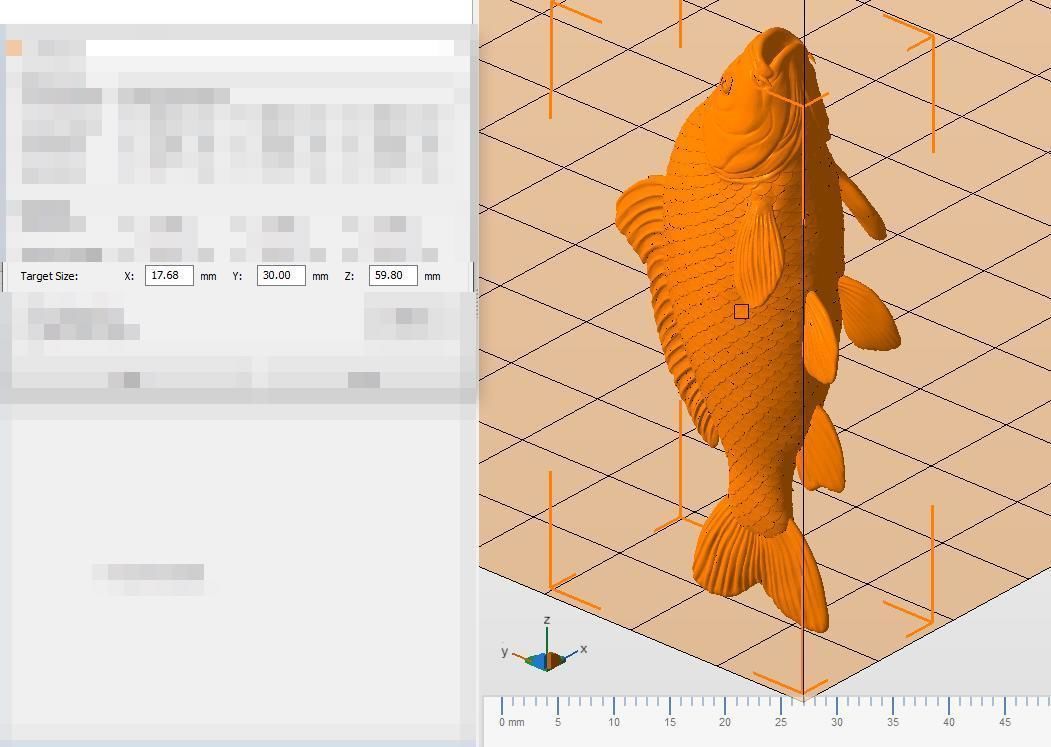Click the '10' mark on the bottom ruler
The width and height of the screenshot is (1051, 747).
[x=613, y=722]
